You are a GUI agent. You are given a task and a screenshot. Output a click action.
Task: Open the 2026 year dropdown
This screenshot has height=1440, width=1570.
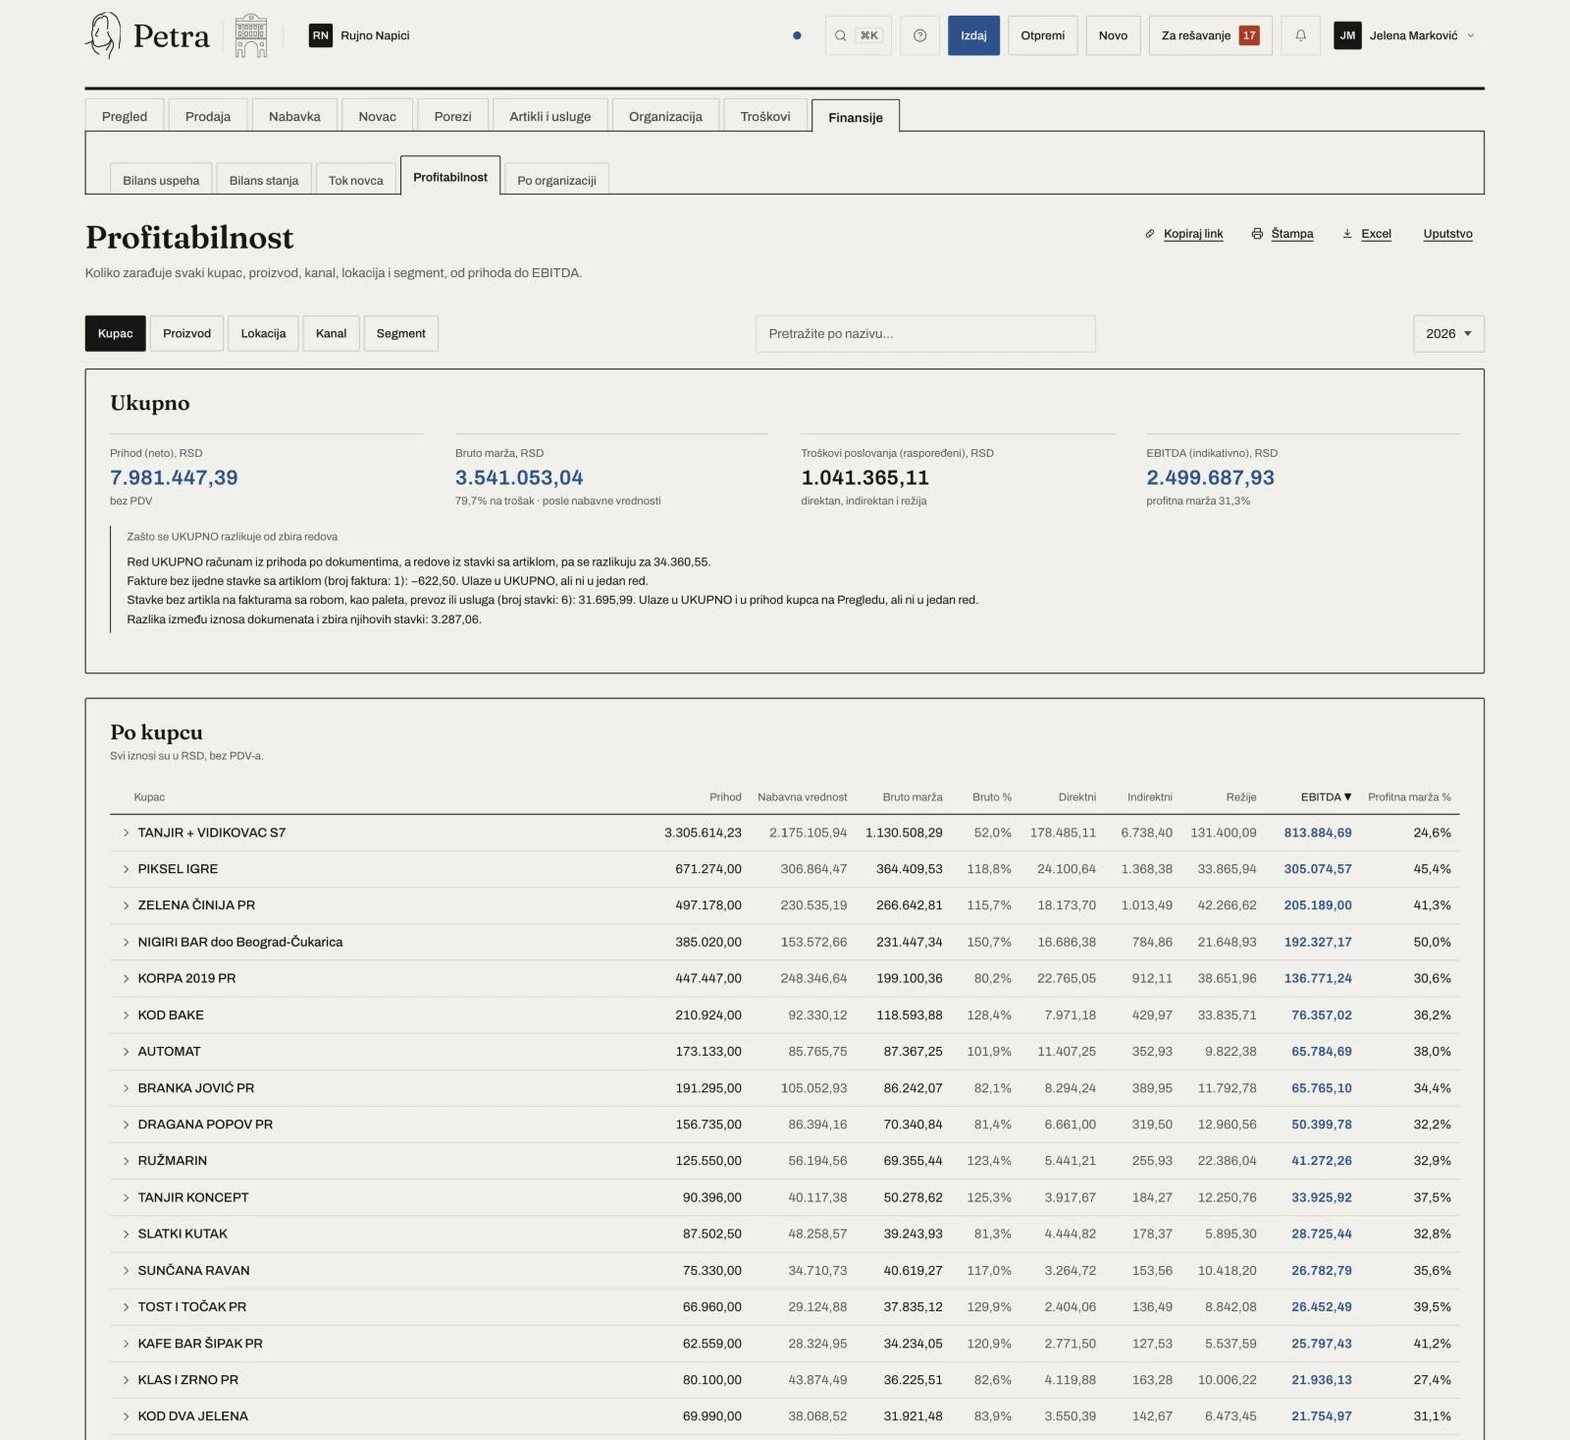click(x=1448, y=334)
